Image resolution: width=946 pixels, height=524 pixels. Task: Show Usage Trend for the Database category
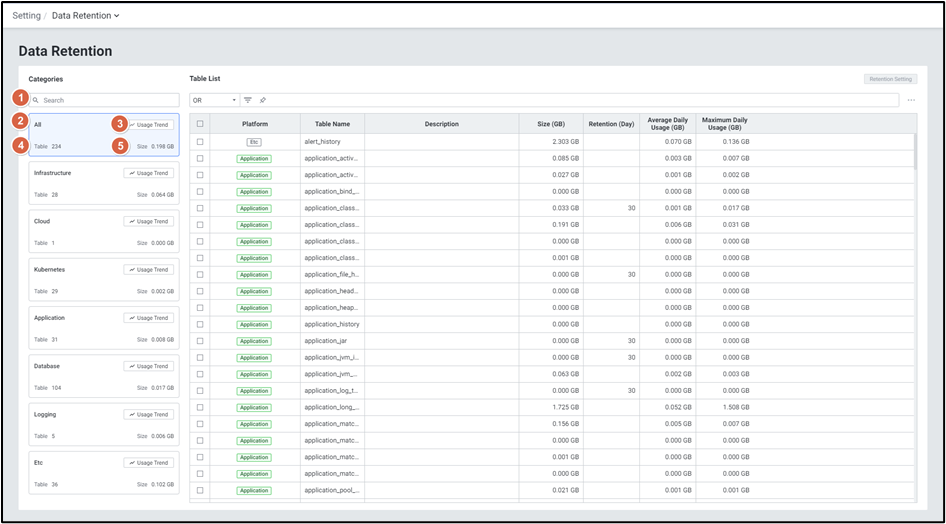tap(149, 366)
